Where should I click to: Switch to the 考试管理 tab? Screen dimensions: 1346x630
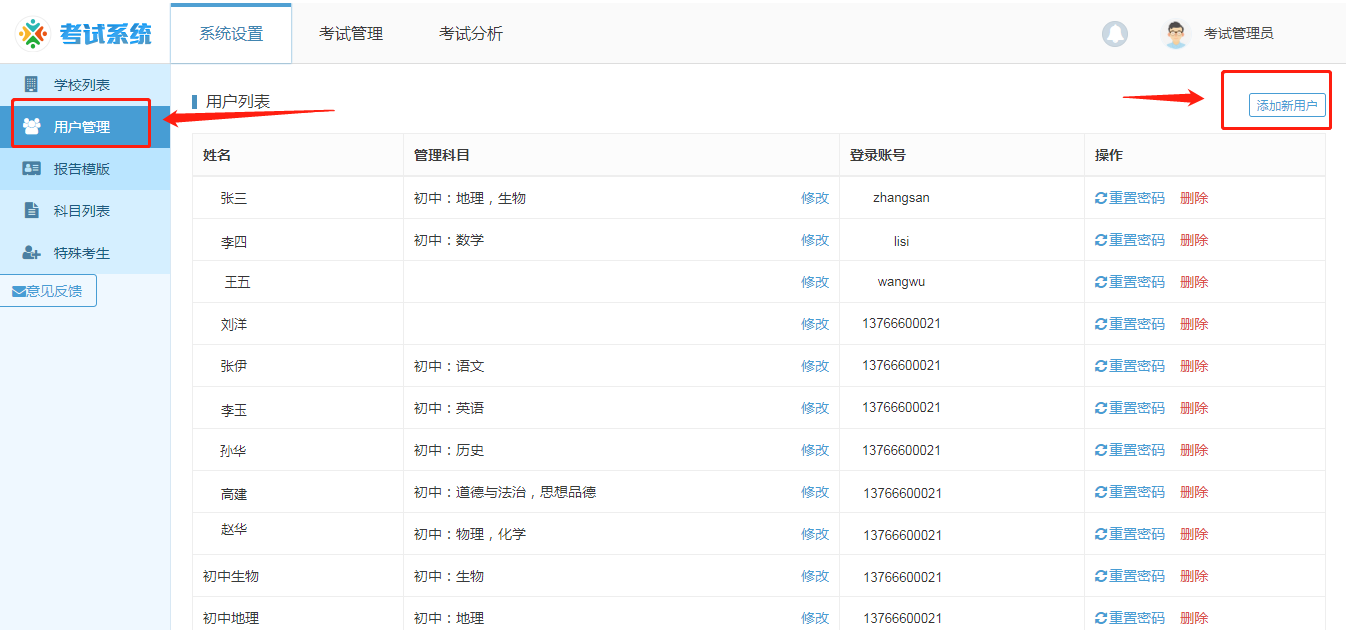click(x=351, y=33)
